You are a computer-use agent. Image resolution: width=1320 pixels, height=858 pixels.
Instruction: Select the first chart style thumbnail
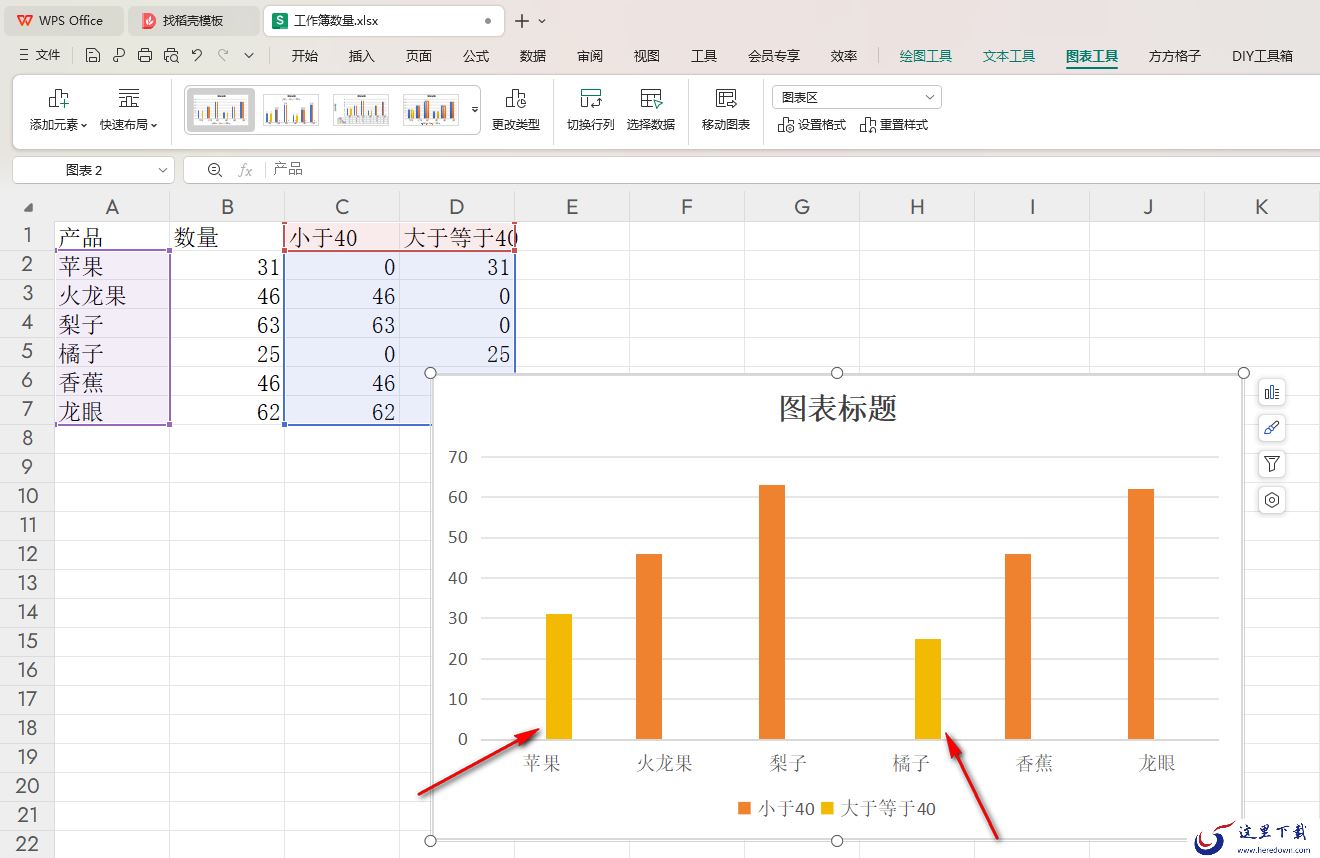[x=221, y=109]
